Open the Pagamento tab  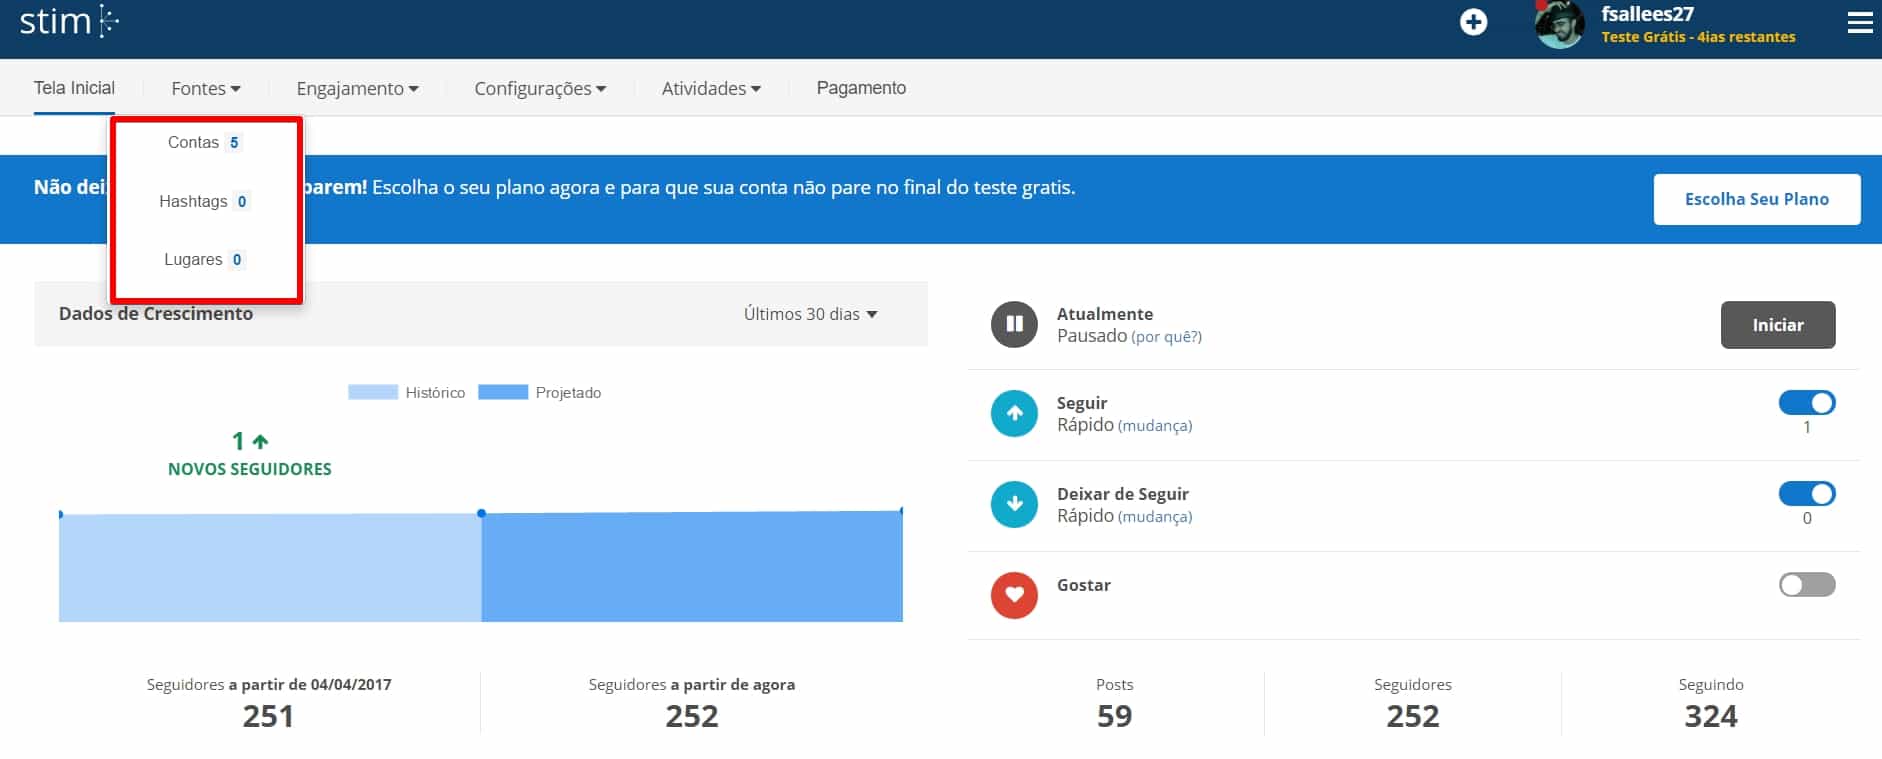(x=861, y=88)
